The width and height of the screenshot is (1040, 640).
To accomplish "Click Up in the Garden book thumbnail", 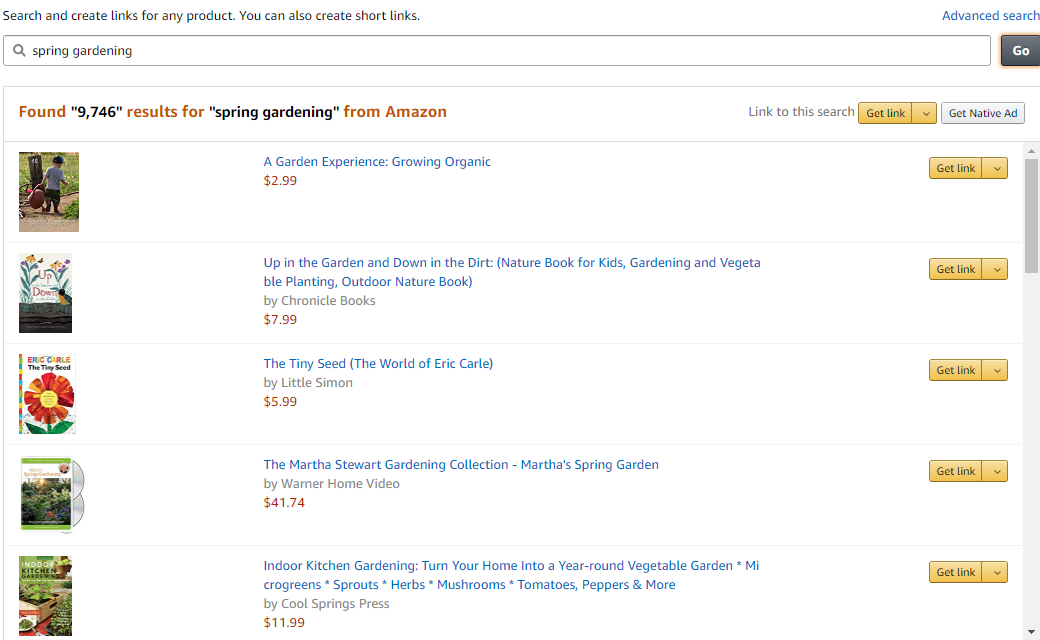I will click(x=46, y=293).
